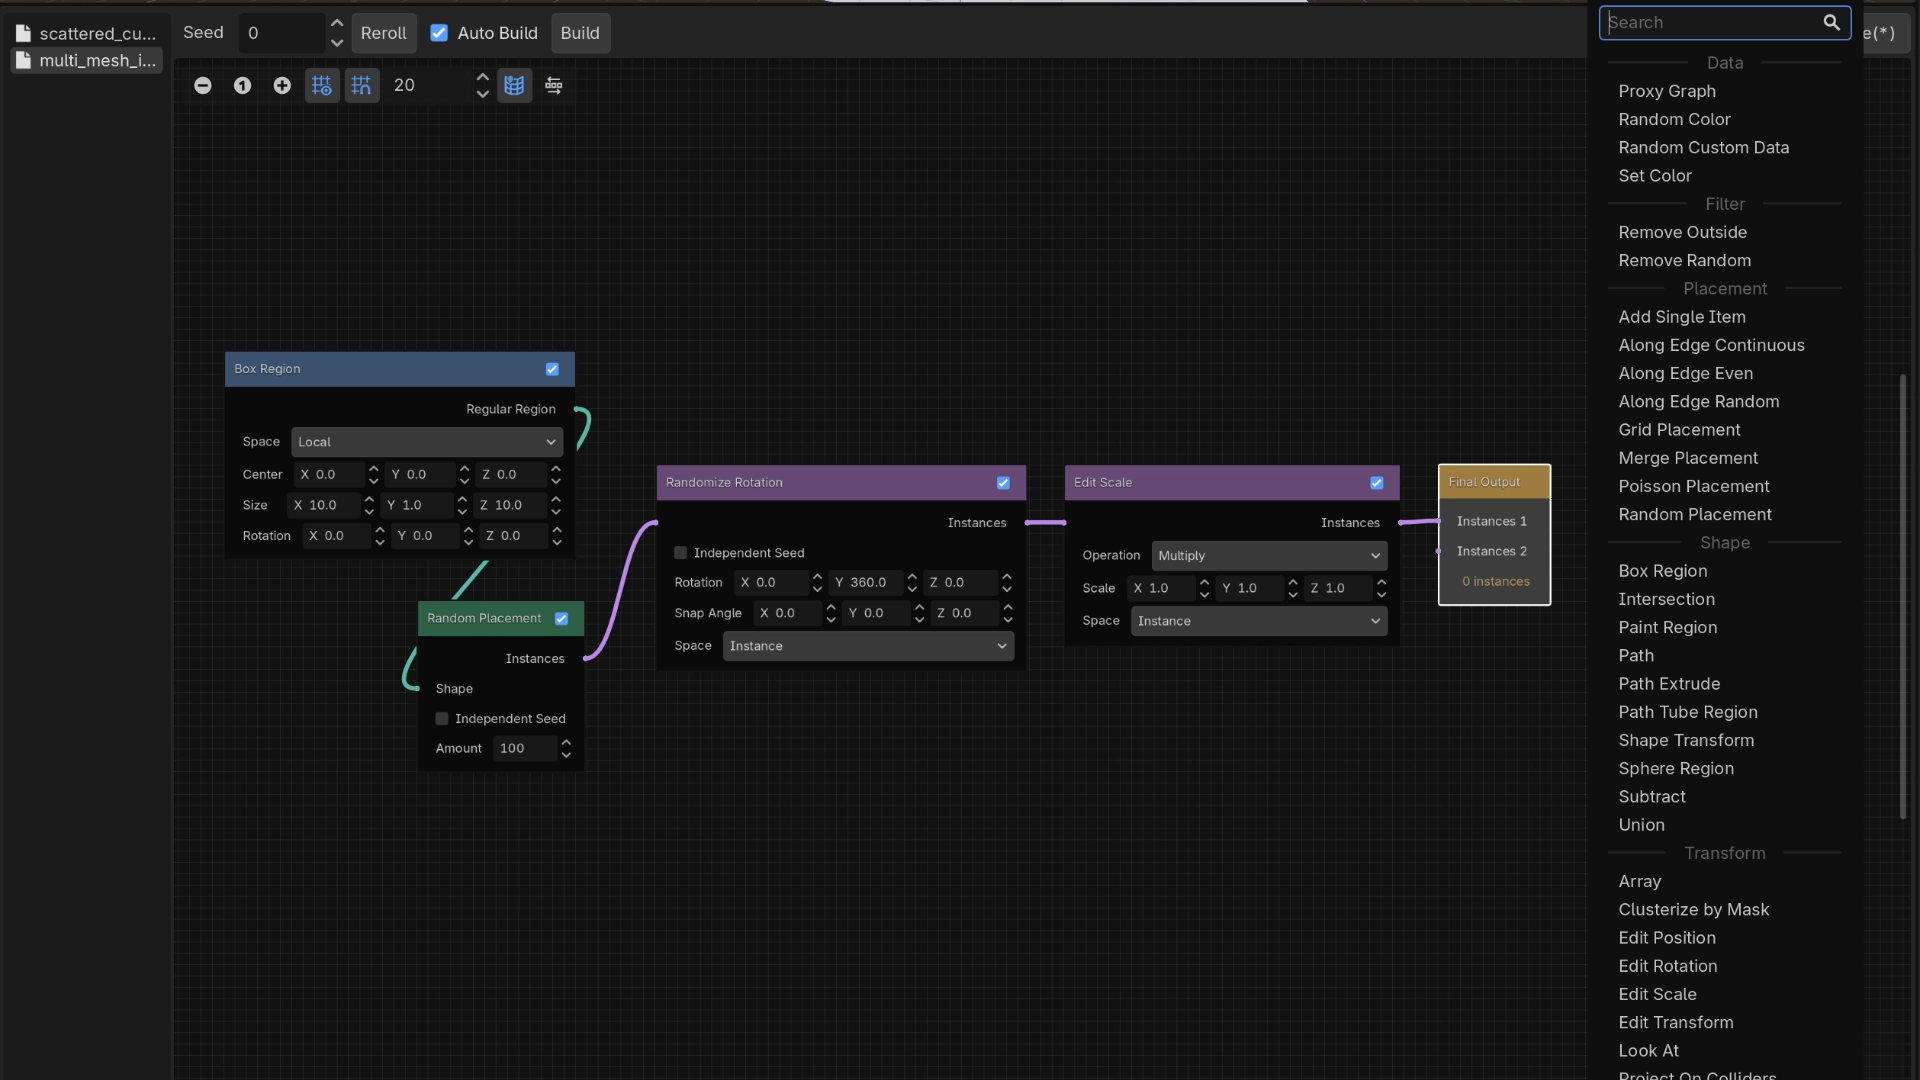This screenshot has height=1080, width=1920.
Task: Select Random Color from the node list
Action: click(1674, 119)
